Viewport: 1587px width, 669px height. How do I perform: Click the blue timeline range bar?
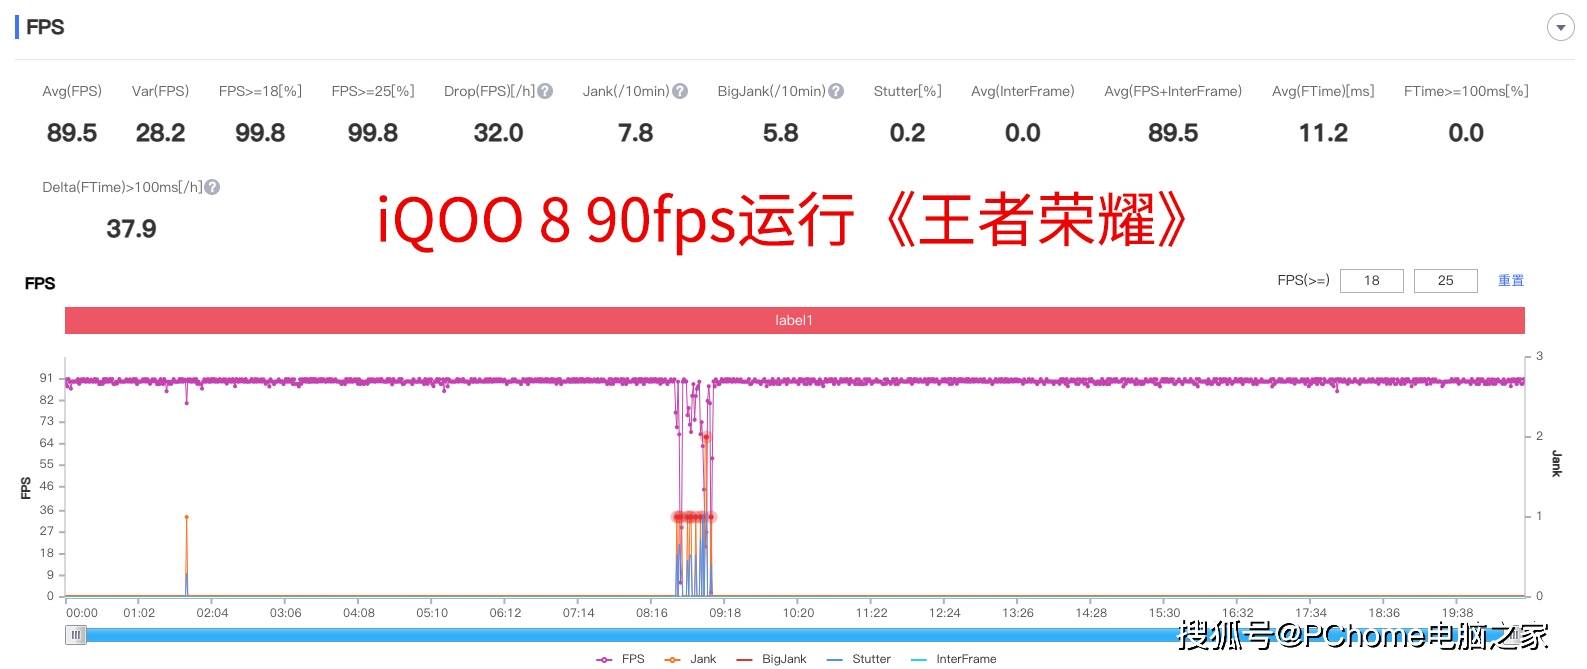(795, 635)
